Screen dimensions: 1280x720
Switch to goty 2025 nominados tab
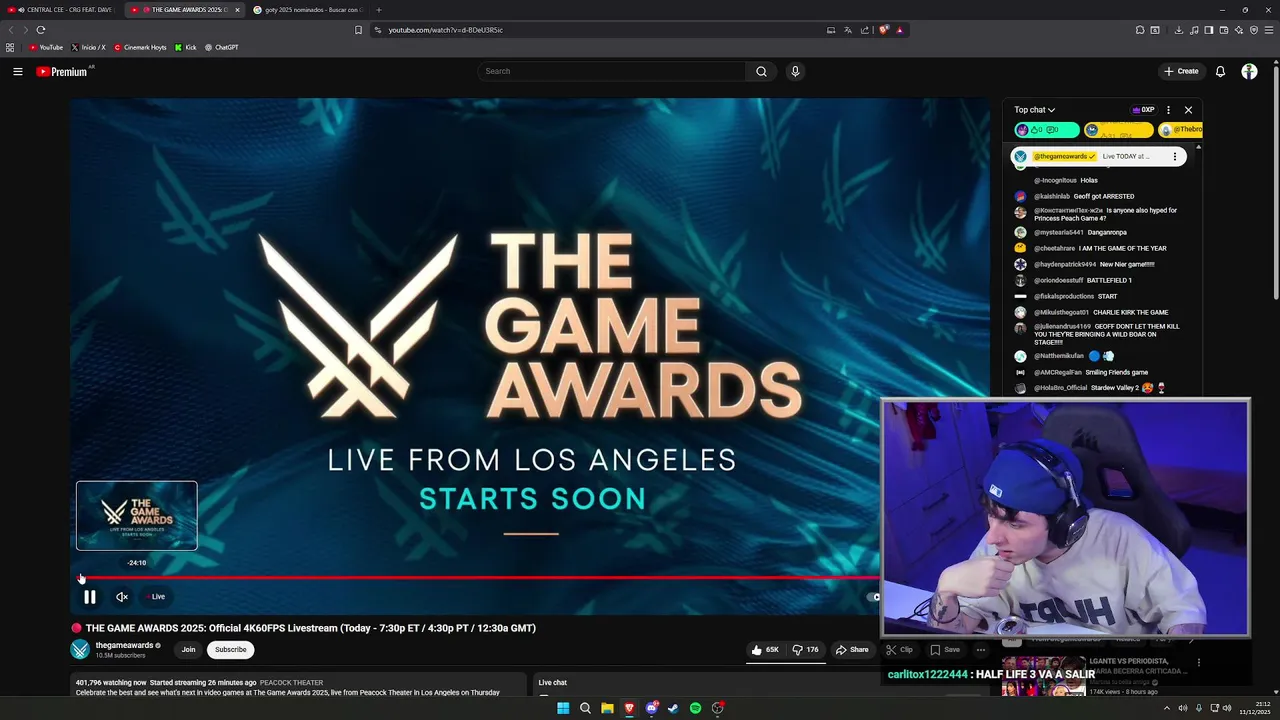pos(308,10)
